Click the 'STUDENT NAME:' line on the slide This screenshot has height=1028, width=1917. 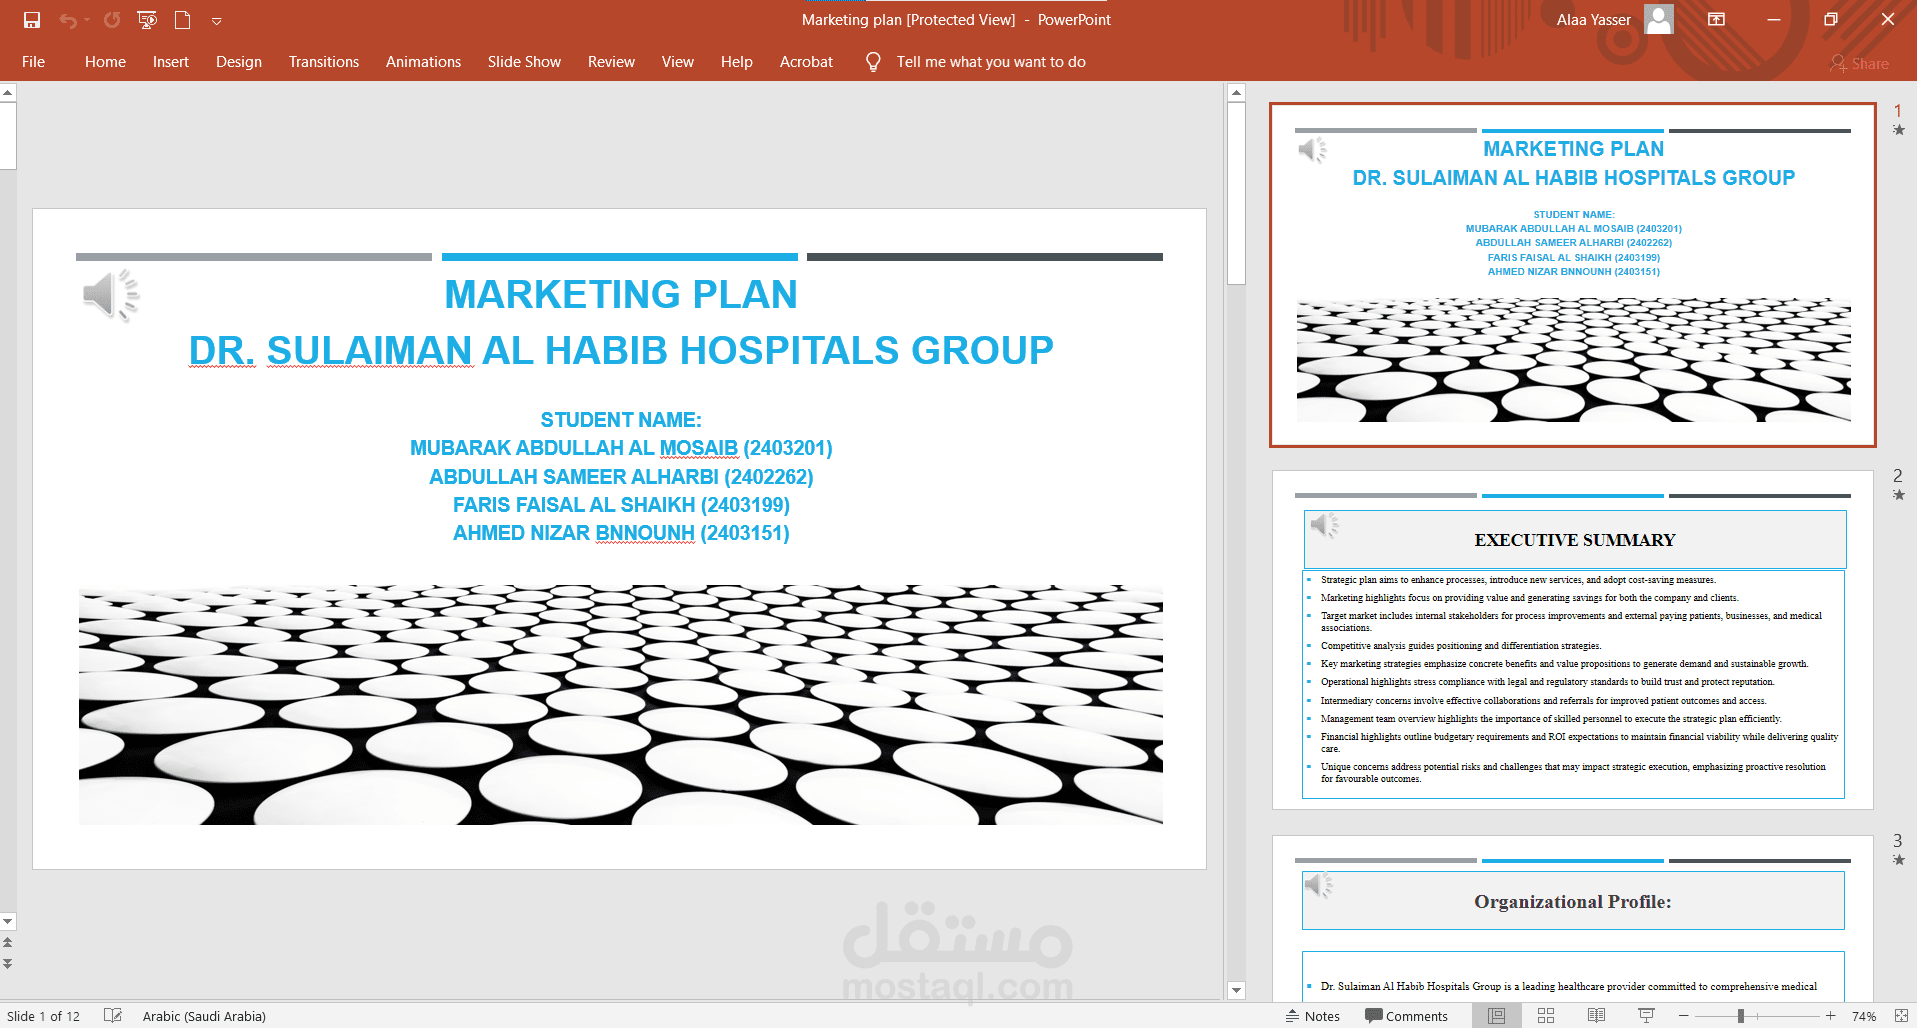click(621, 420)
